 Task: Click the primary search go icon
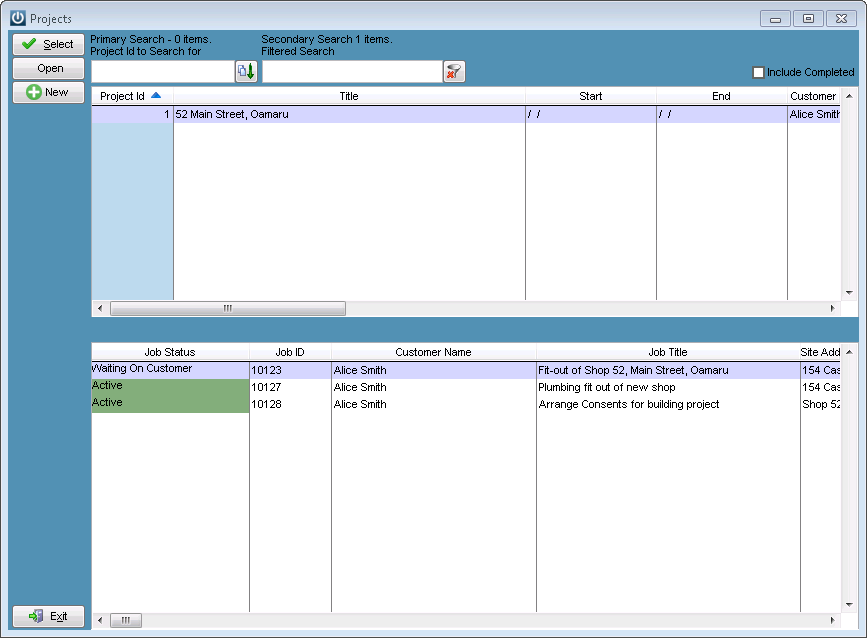coord(246,72)
